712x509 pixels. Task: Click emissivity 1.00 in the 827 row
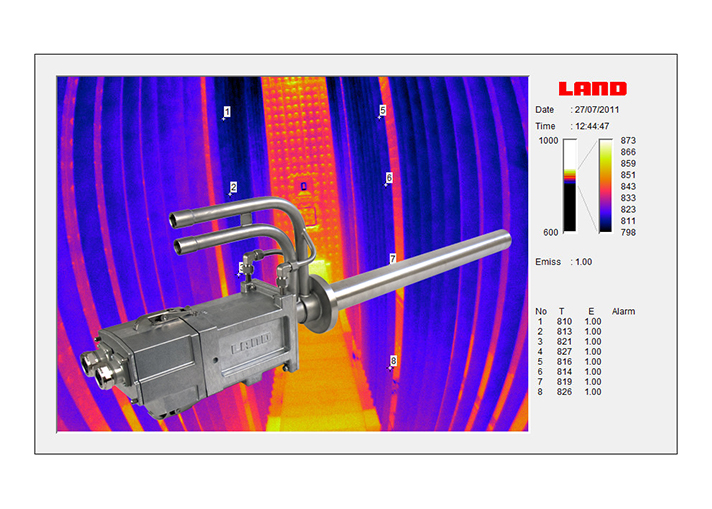tap(593, 351)
